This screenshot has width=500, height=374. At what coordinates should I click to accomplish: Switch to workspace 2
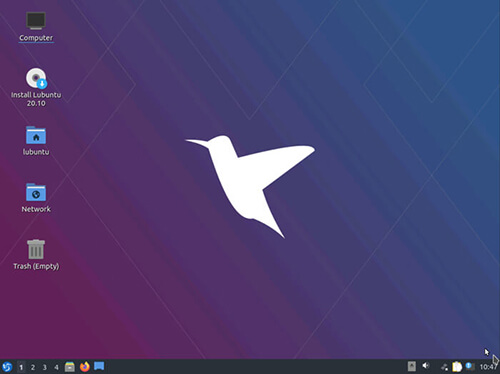click(x=33, y=367)
